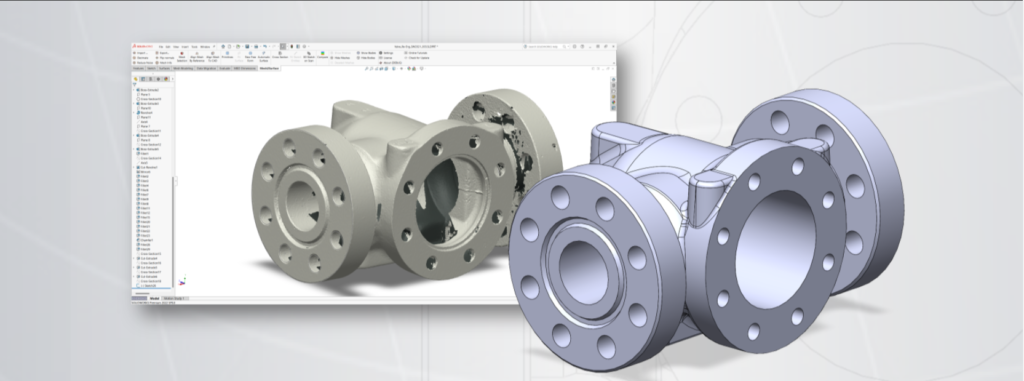This screenshot has height=381, width=1024.
Task: Toggle Hide Meshes in ribbon
Action: 340,58
